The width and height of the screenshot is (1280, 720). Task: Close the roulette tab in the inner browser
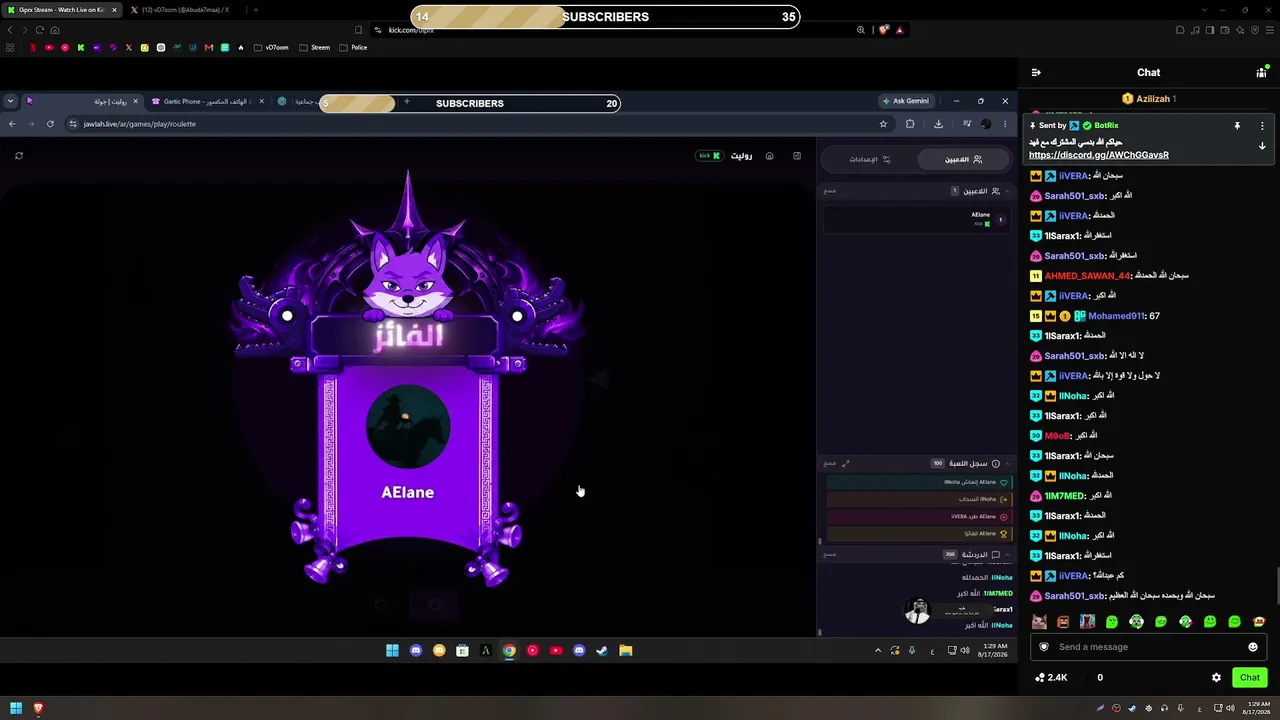pos(136,101)
